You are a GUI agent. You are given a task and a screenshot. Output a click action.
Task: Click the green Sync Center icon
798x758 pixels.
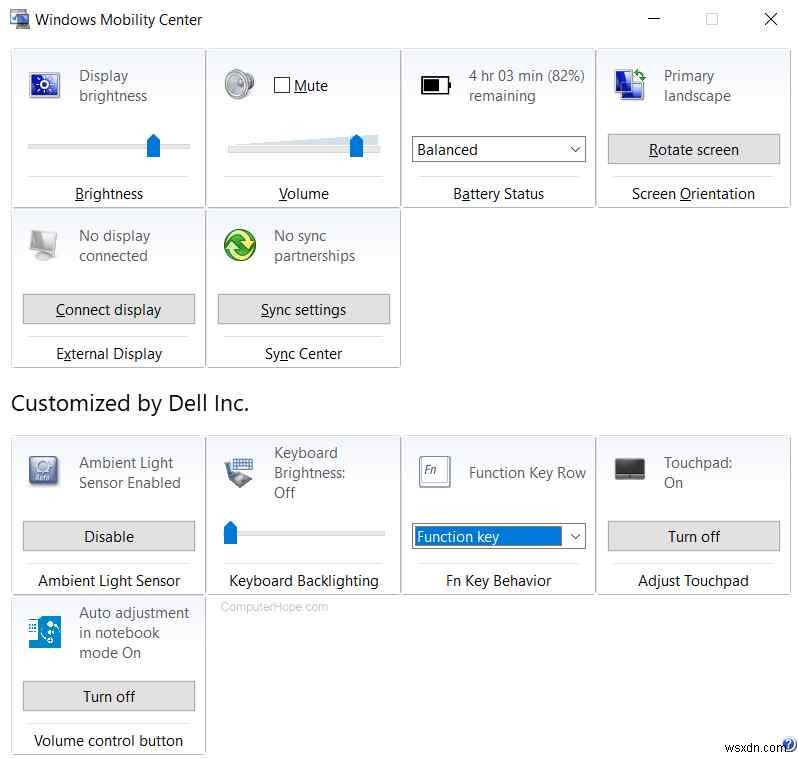tap(240, 245)
